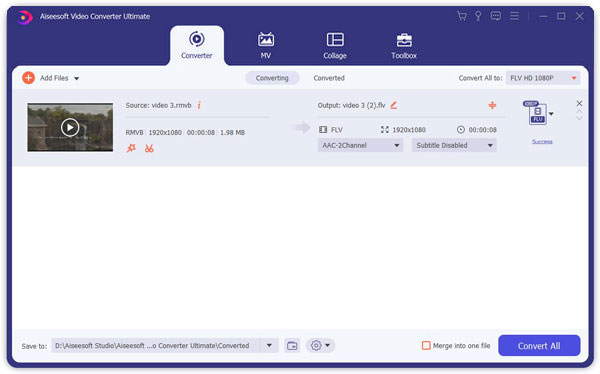600x374 pixels.
Task: Click the orange Add Files plus icon
Action: 28,78
